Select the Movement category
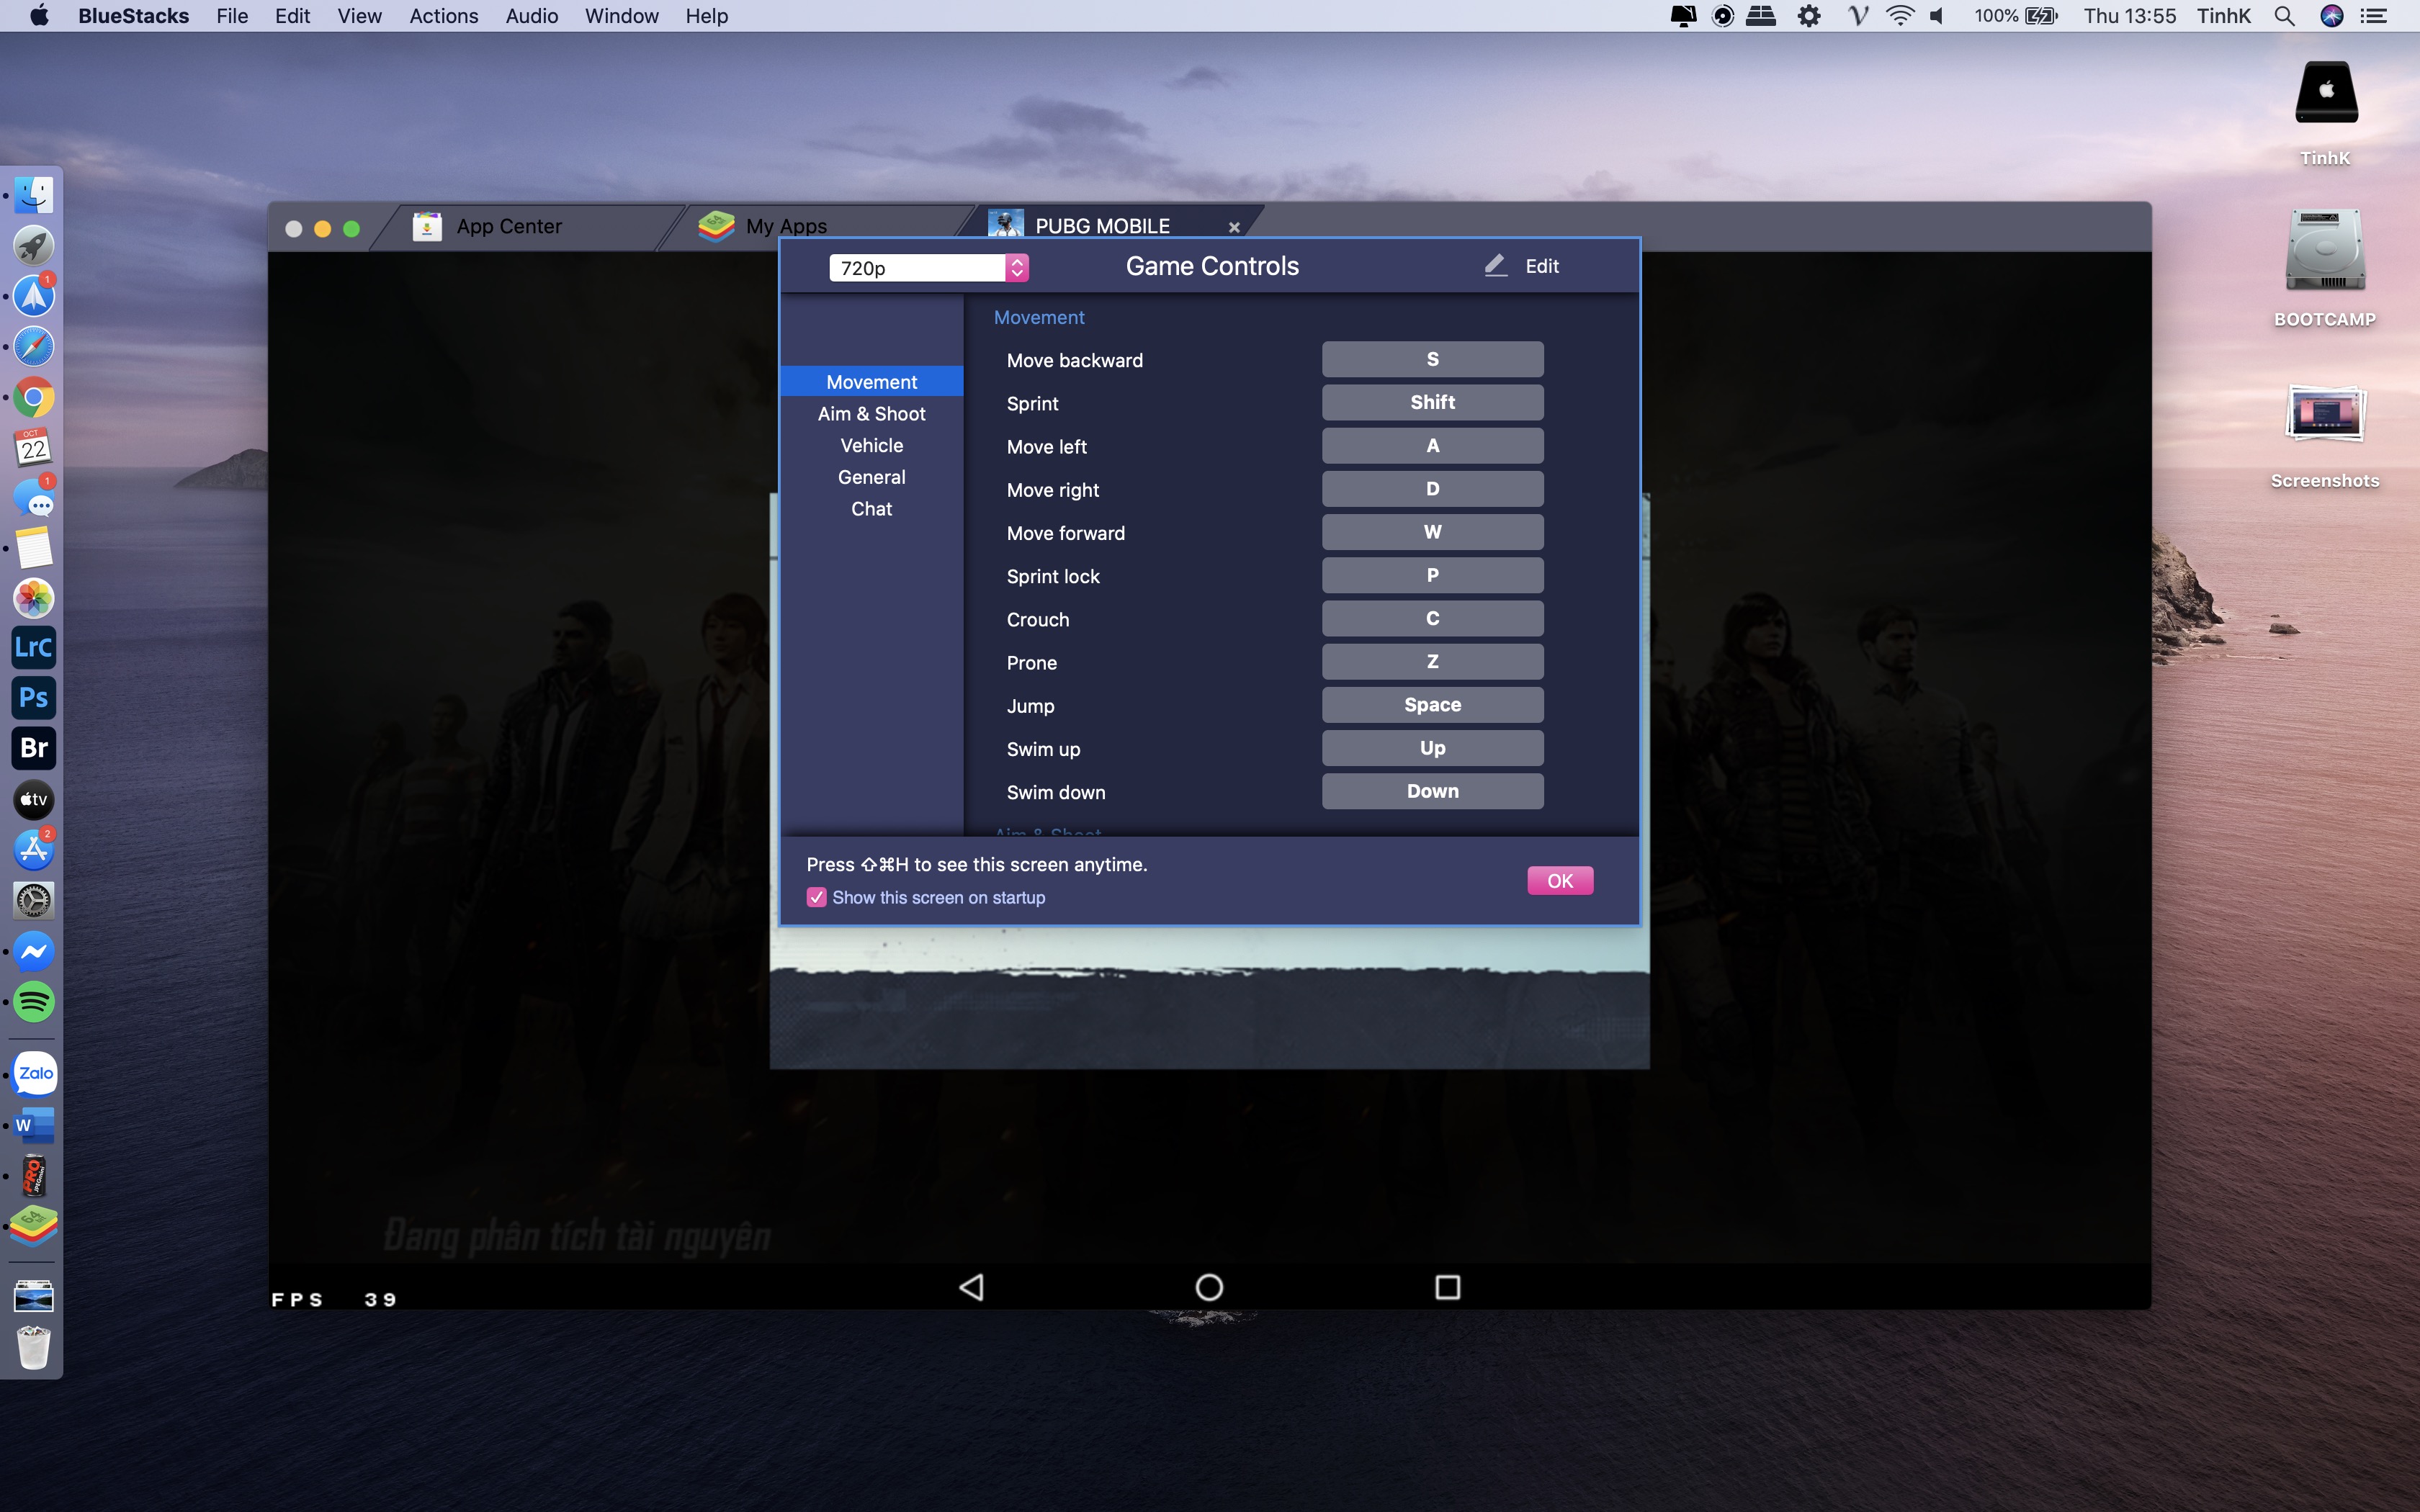Image resolution: width=2420 pixels, height=1512 pixels. pos(871,381)
